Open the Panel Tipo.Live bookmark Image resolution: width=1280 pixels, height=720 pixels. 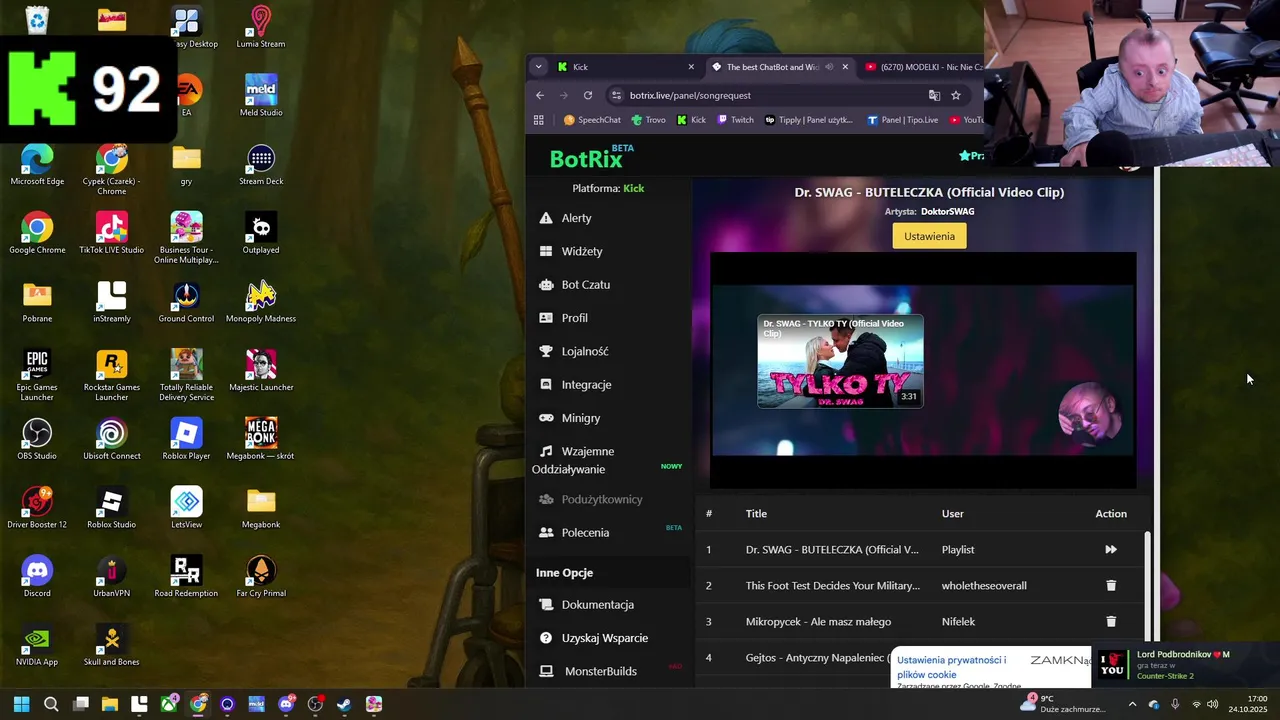[903, 120]
